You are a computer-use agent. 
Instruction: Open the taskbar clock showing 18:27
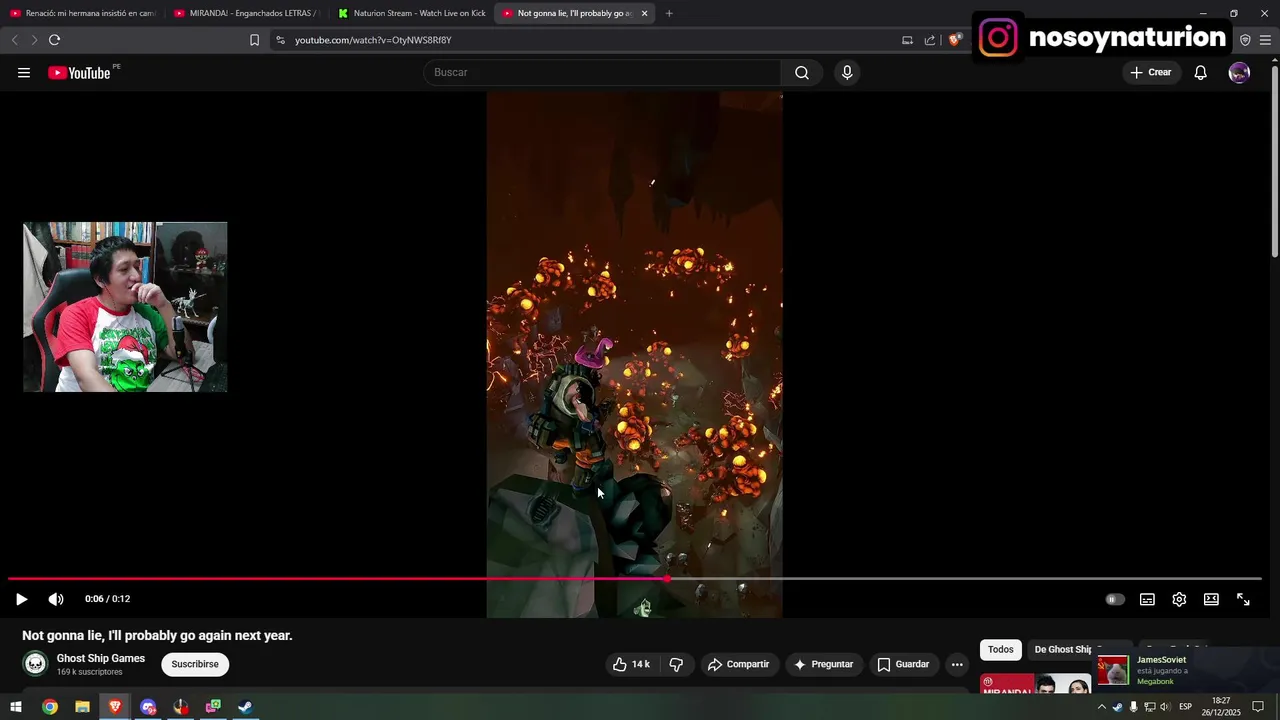[x=1221, y=707]
